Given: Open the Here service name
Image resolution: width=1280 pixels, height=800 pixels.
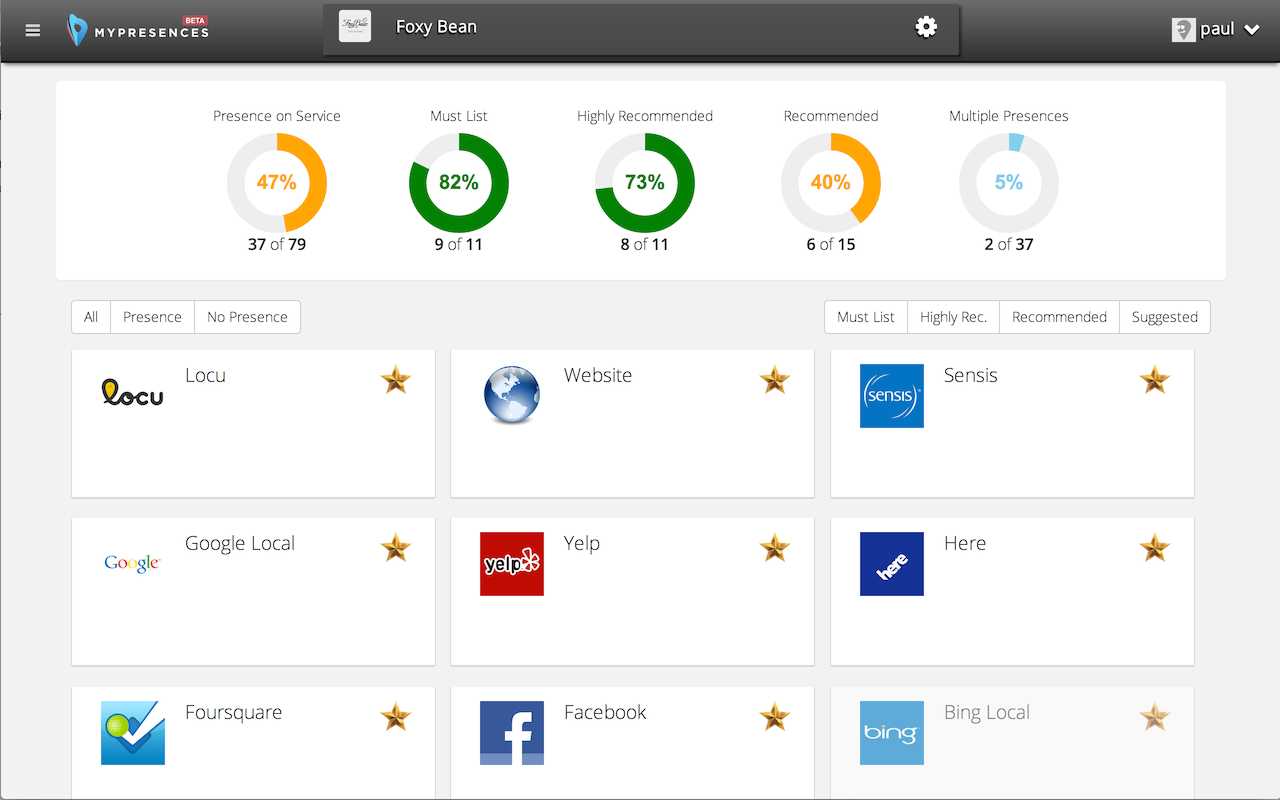Looking at the screenshot, I should pyautogui.click(x=965, y=544).
